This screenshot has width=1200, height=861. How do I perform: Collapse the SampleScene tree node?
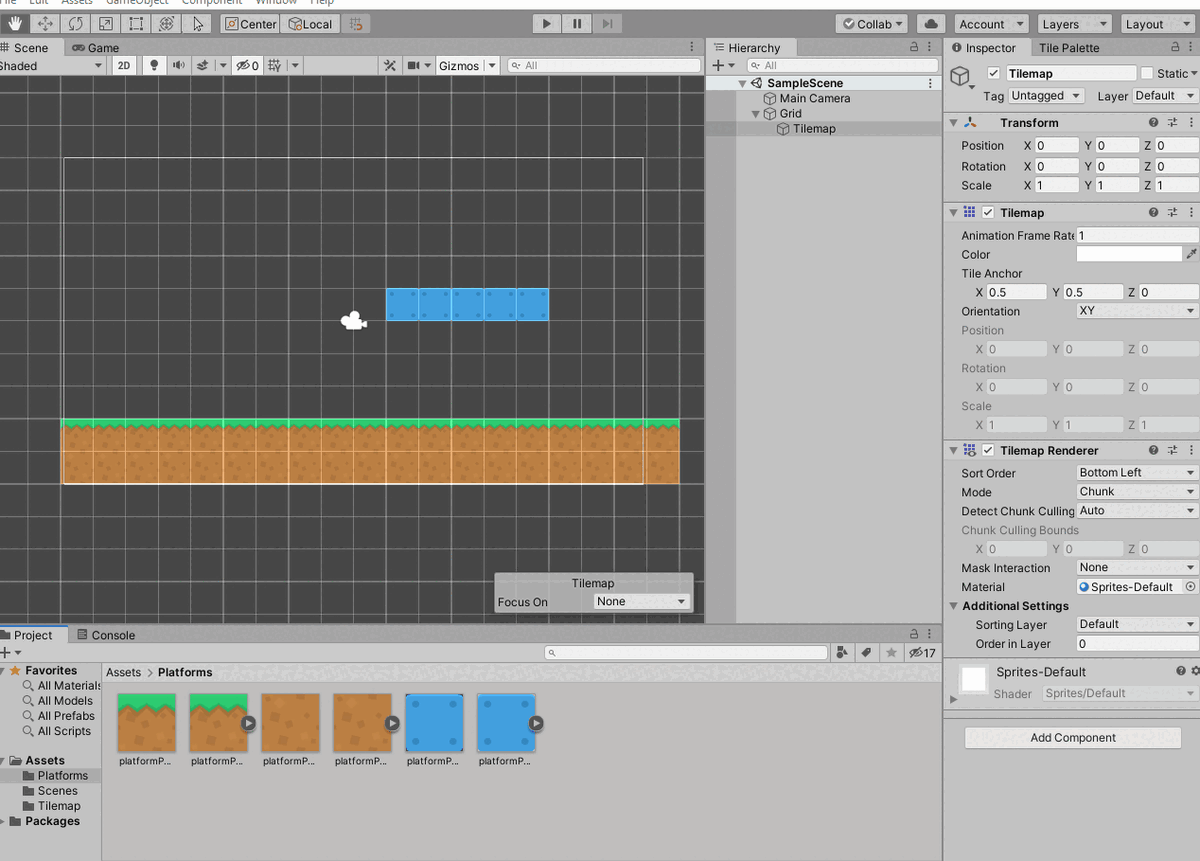click(x=742, y=83)
